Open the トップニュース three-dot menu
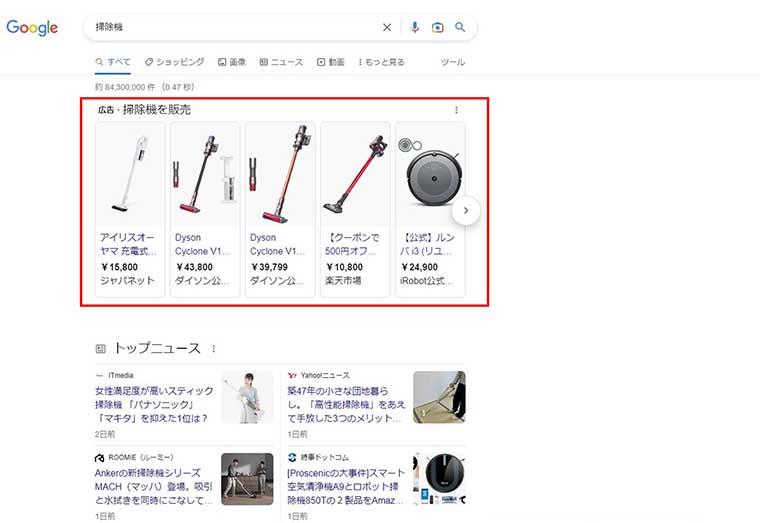Viewport: 760px width, 523px height. [214, 349]
